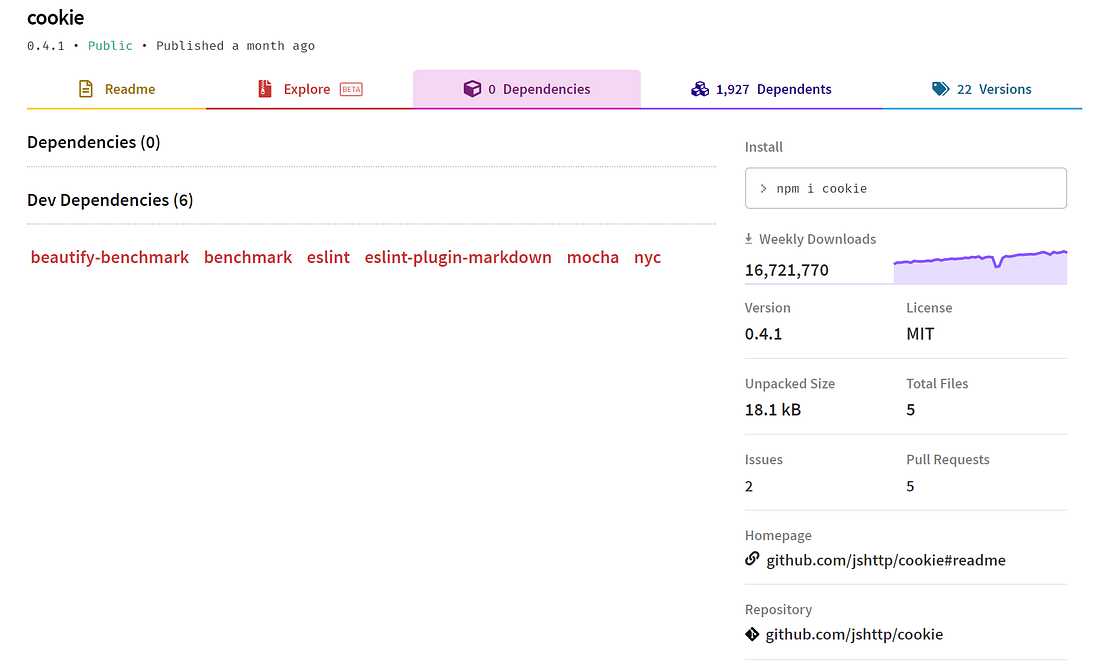Viewport: 1104px width, 669px height.
Task: Click the purple Dependencies box icon
Action: pos(472,88)
